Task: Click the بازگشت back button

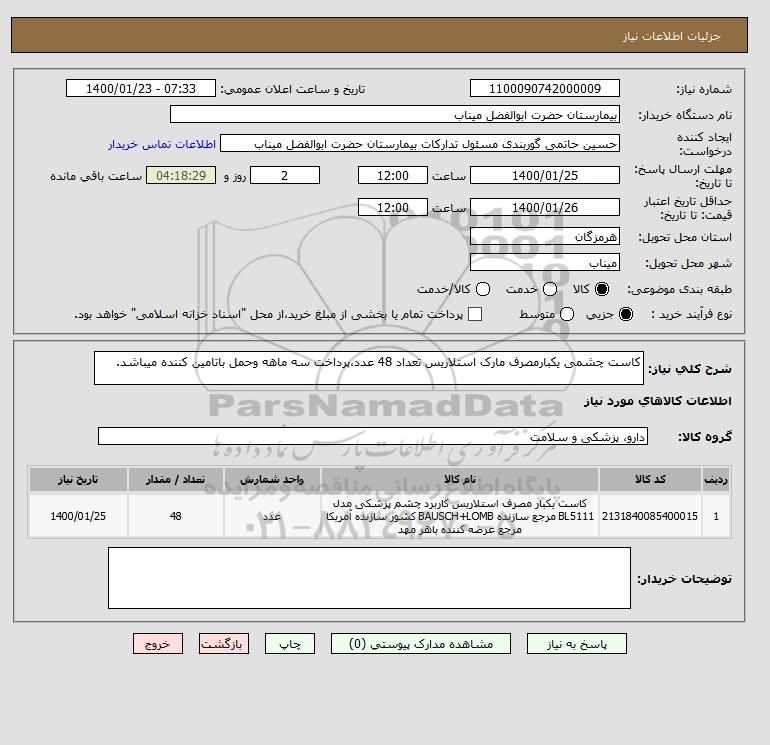Action: pyautogui.click(x=224, y=643)
